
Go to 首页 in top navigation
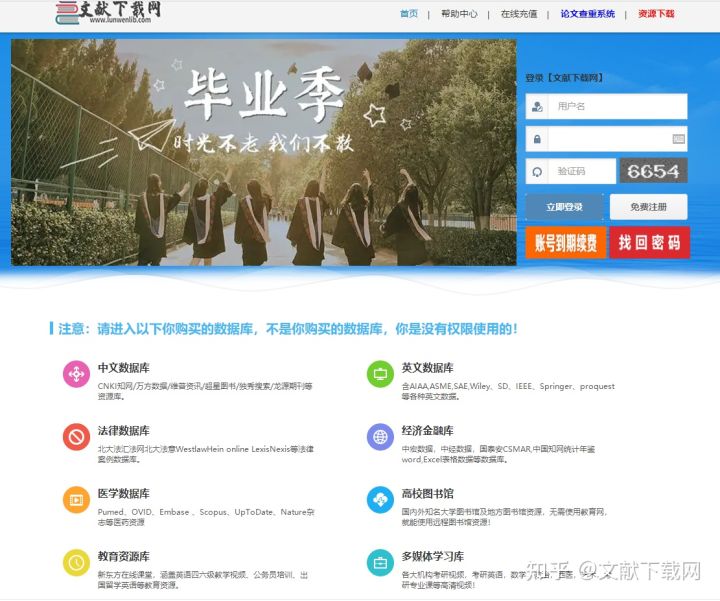point(409,14)
